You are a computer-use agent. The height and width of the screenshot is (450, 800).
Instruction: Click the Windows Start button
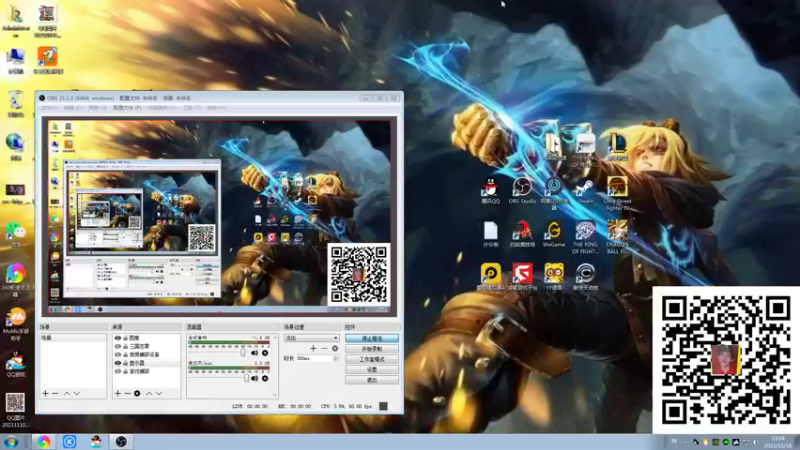[10, 442]
